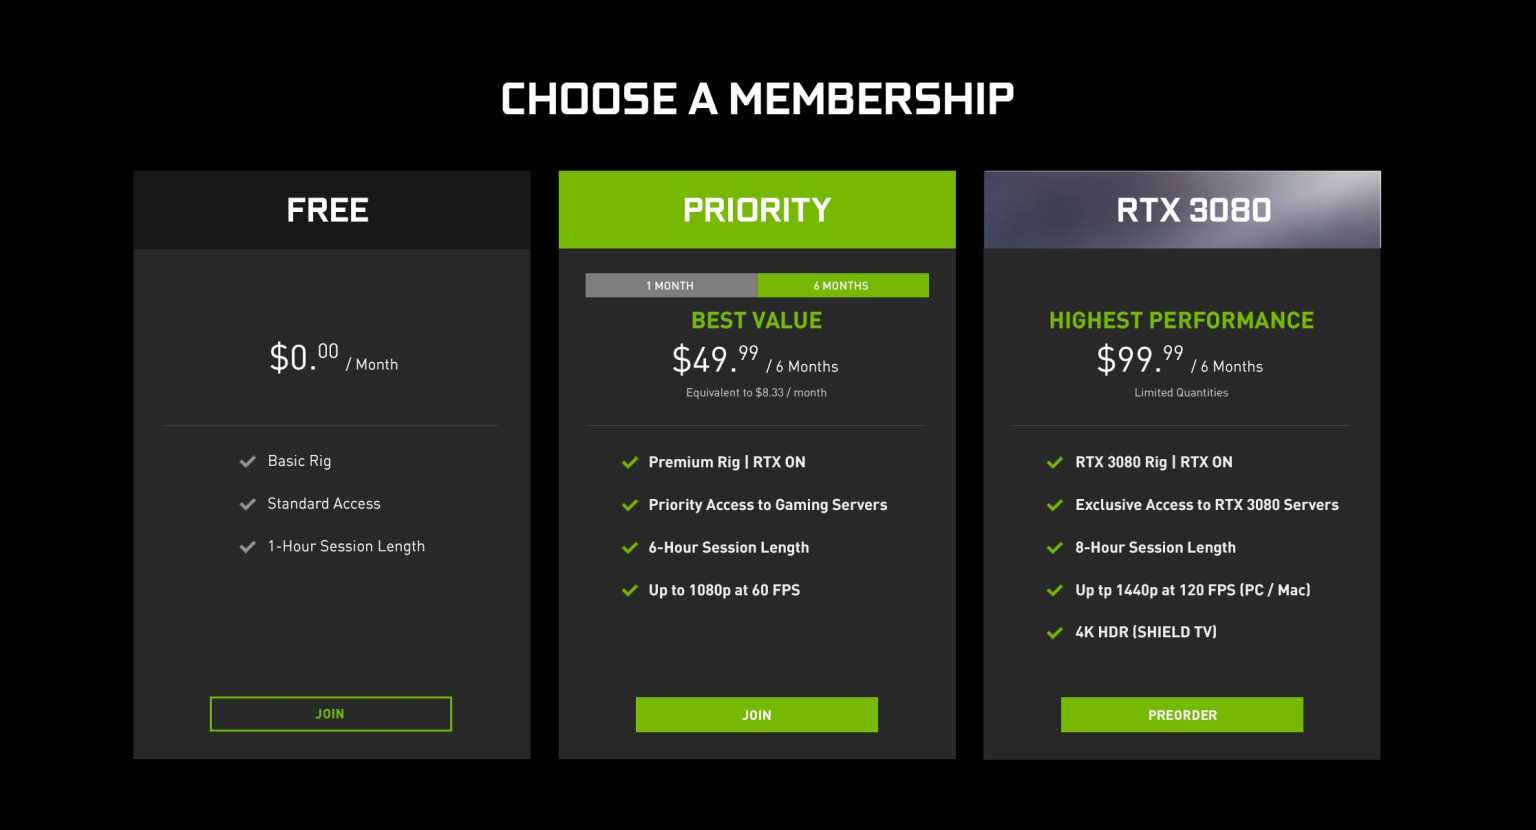
Task: Click the FREE plan header
Action: coord(330,209)
